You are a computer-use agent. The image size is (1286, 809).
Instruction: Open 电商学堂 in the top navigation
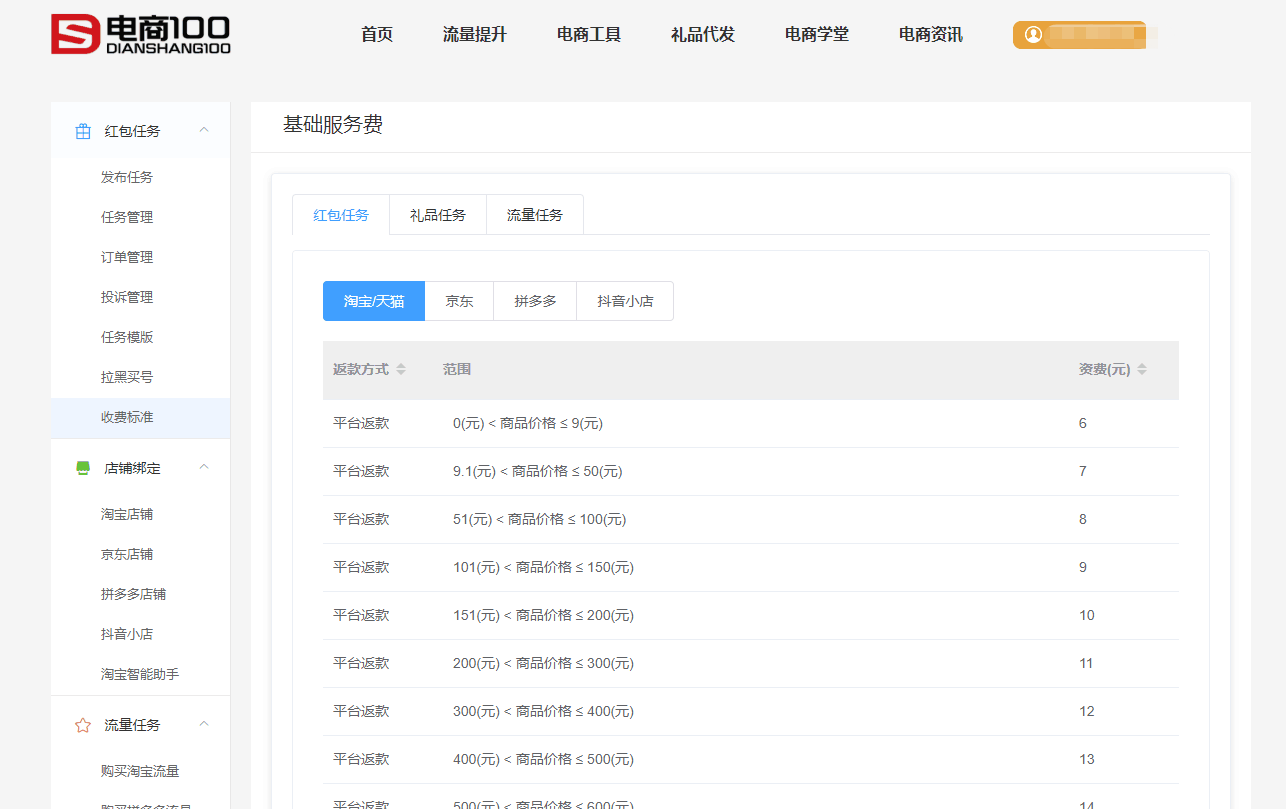click(x=817, y=34)
